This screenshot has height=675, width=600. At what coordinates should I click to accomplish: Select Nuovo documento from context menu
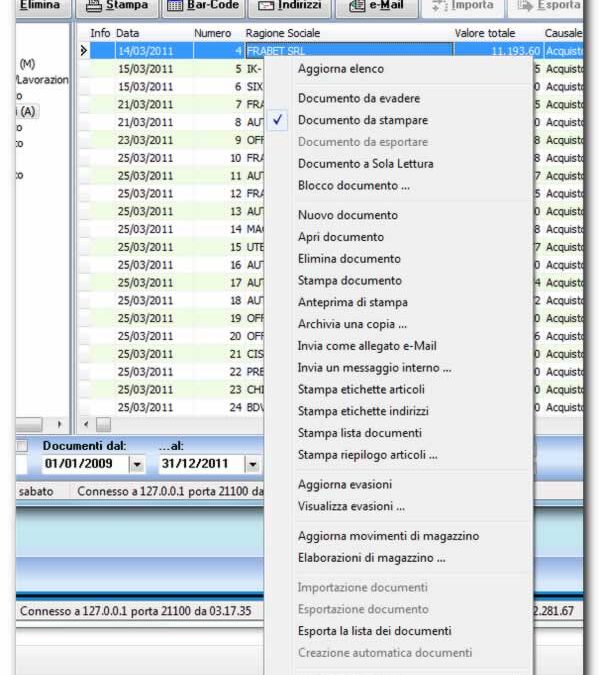[x=347, y=215]
